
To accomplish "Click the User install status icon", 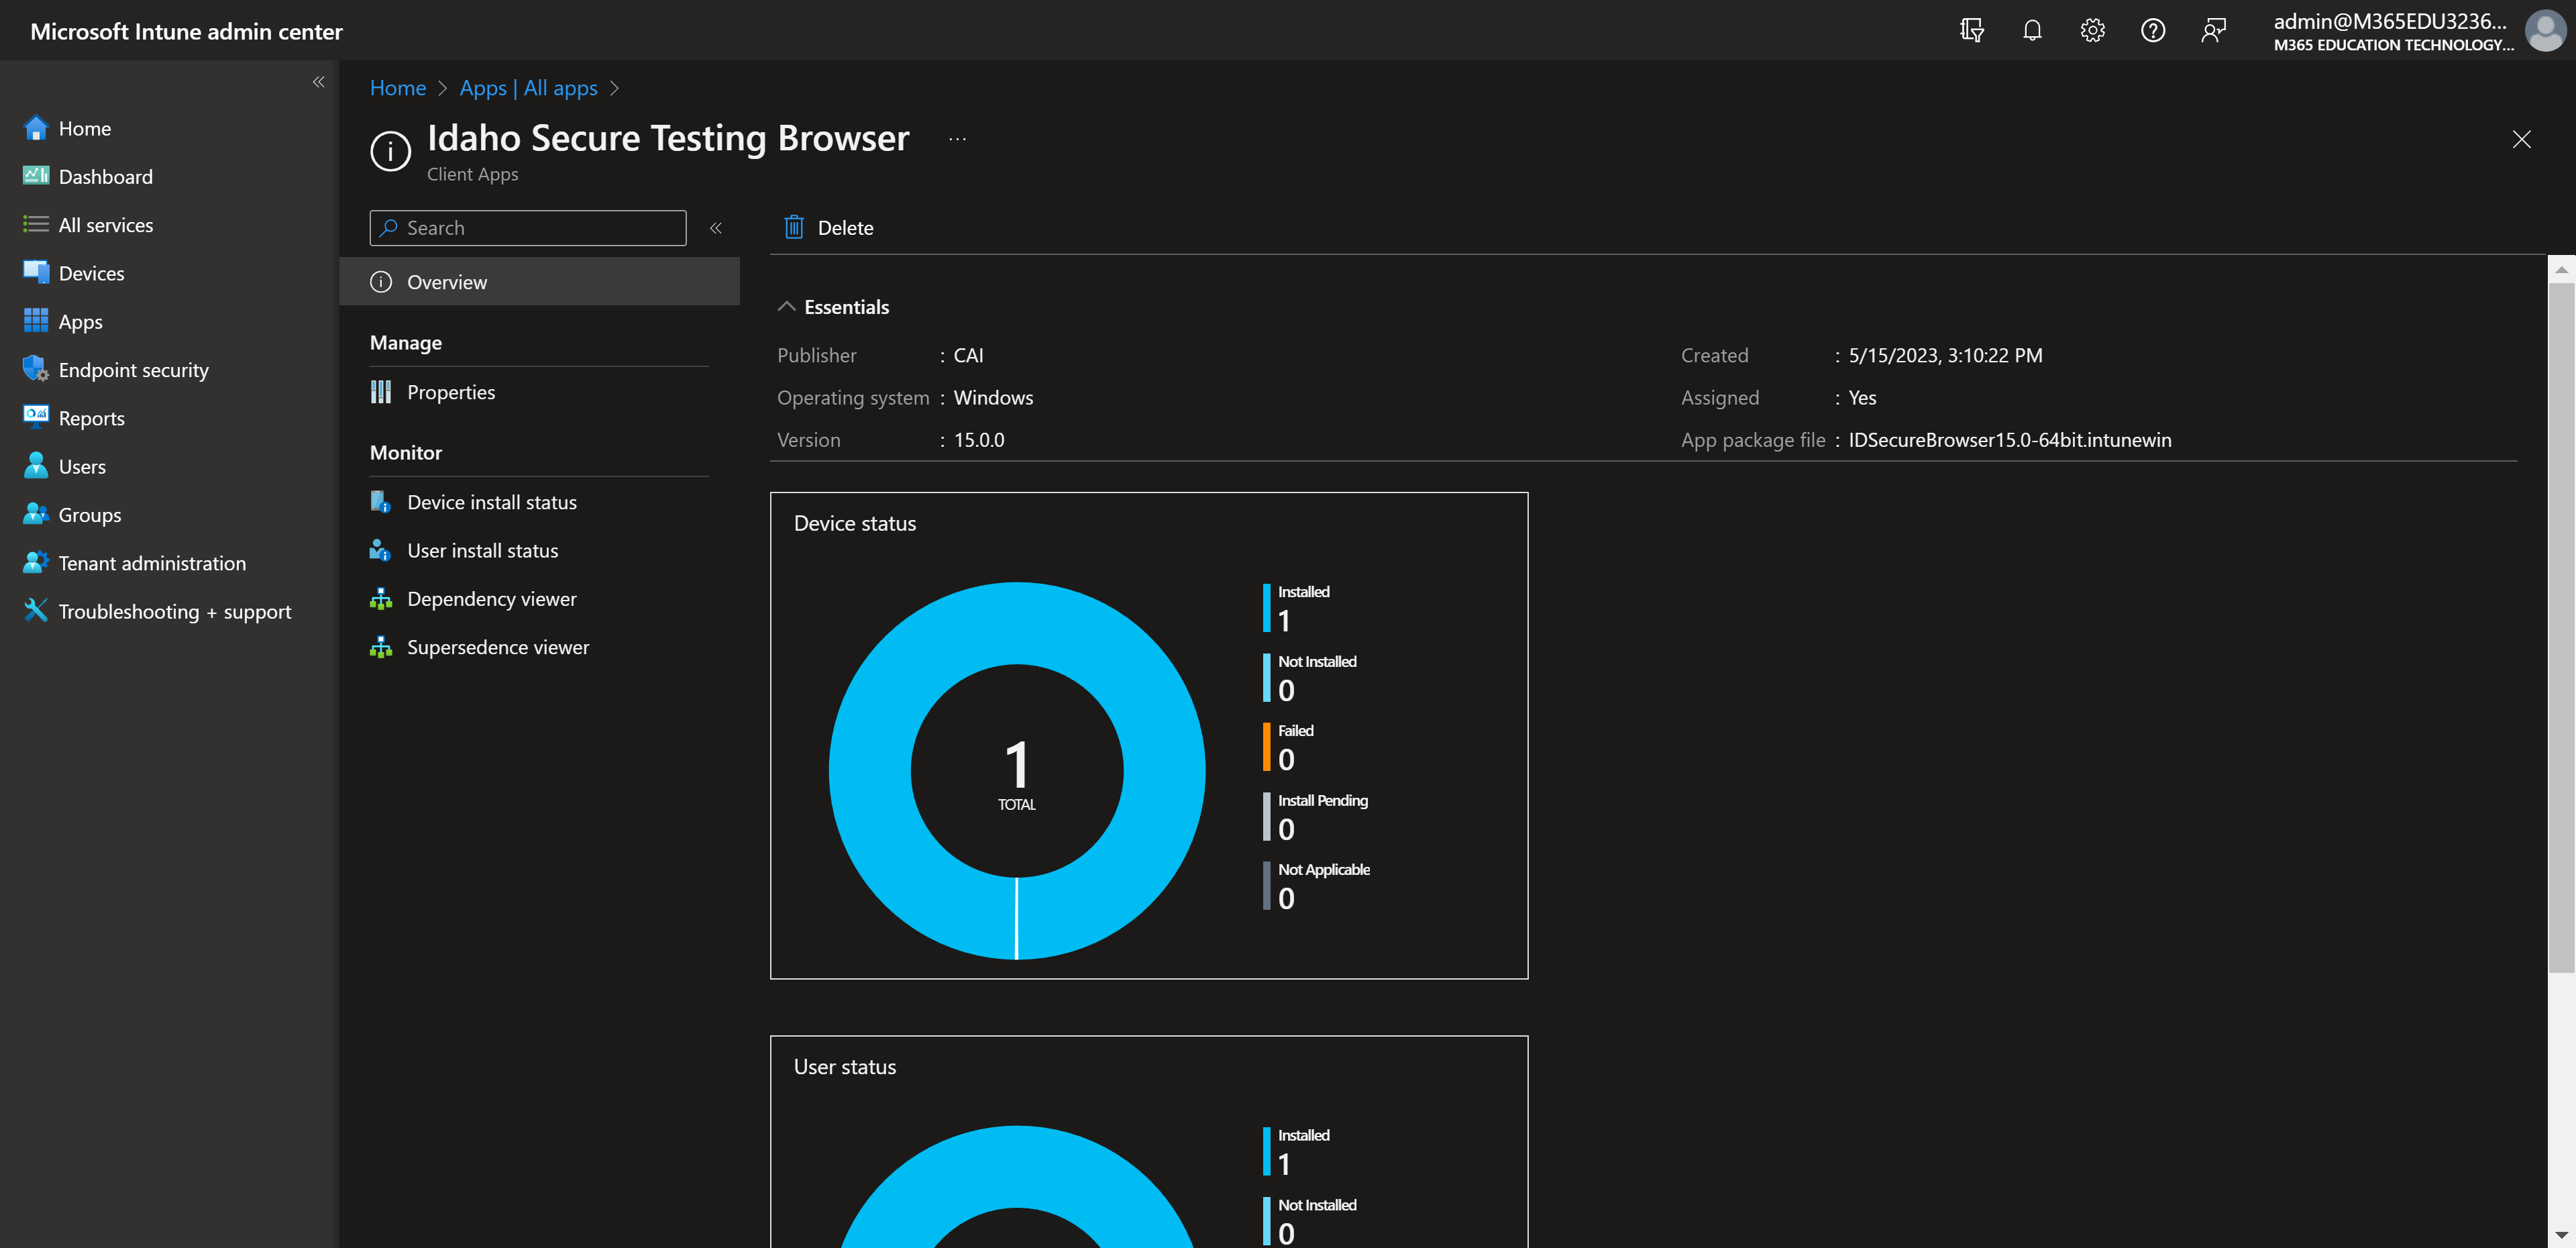I will click(x=380, y=550).
